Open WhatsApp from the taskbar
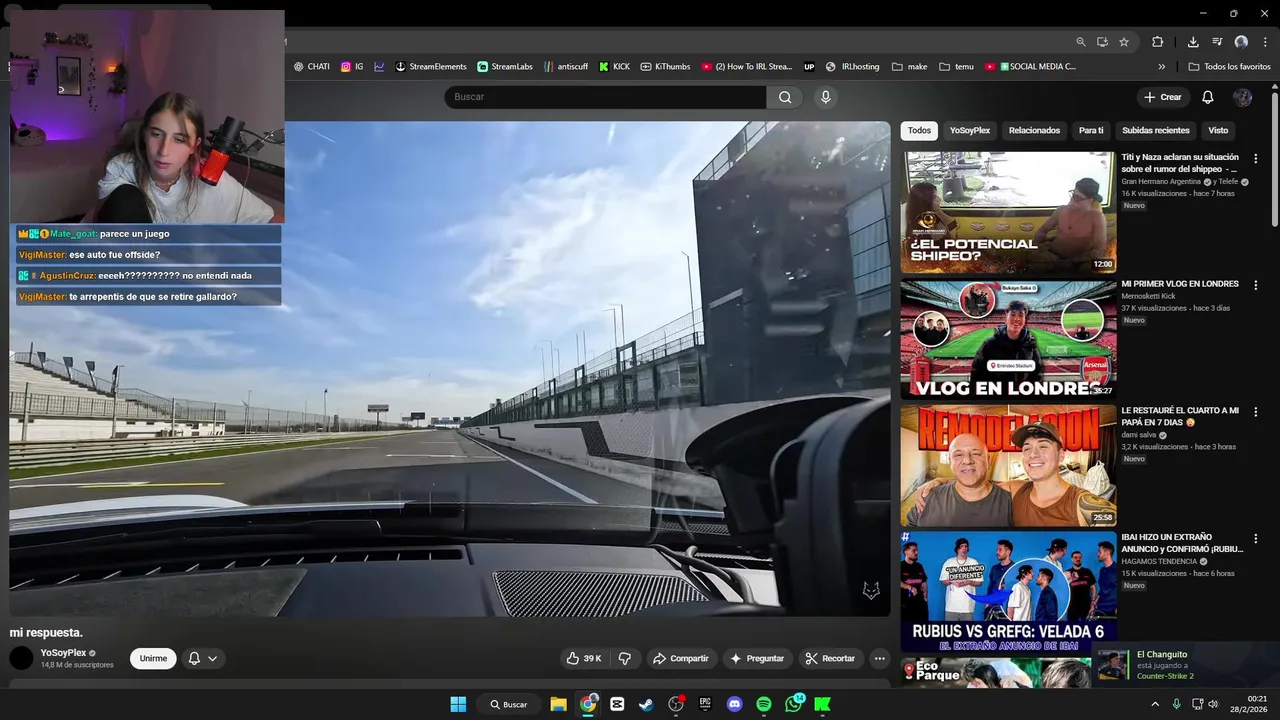The image size is (1280, 720). point(794,704)
